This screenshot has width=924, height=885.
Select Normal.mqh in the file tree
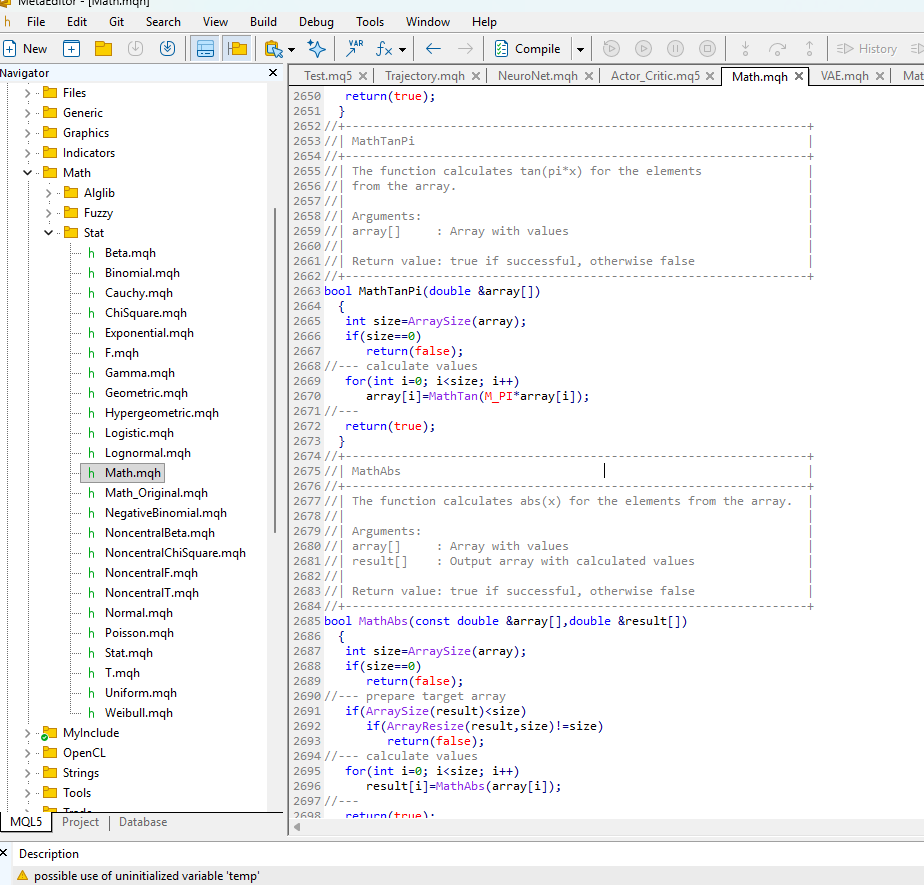[138, 613]
